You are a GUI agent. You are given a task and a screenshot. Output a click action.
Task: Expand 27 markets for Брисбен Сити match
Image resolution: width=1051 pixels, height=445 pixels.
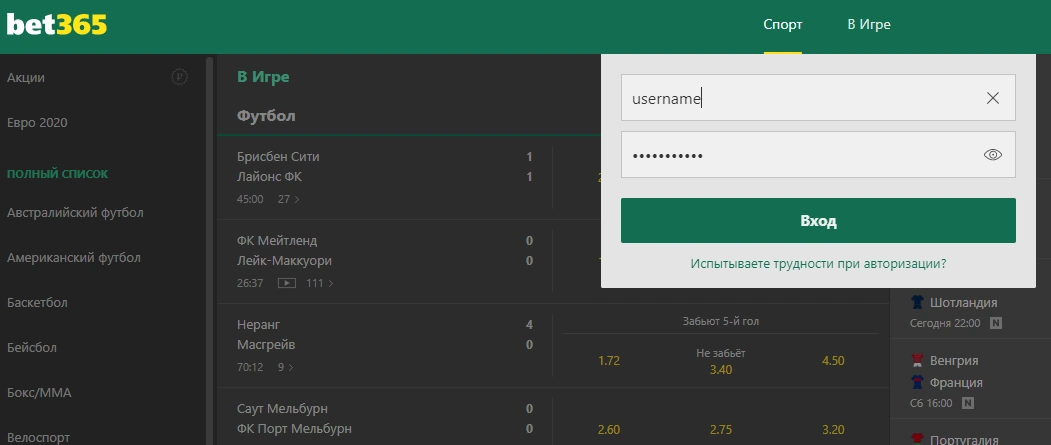289,199
